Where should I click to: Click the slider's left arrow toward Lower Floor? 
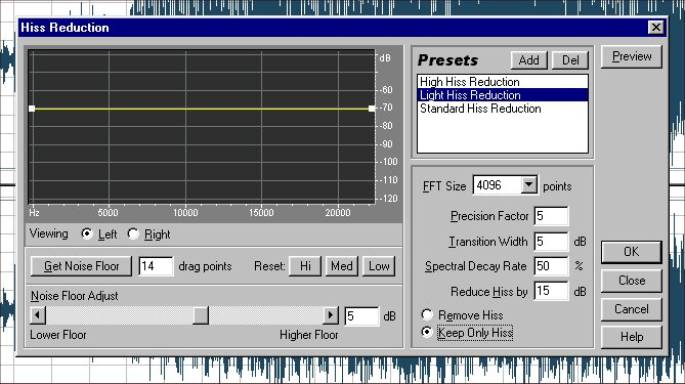tap(38, 315)
